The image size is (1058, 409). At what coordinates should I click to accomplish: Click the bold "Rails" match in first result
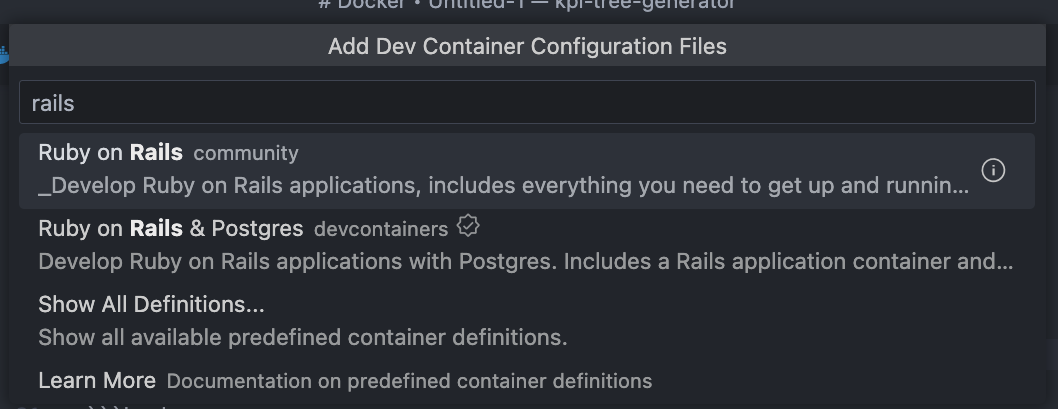[x=156, y=152]
